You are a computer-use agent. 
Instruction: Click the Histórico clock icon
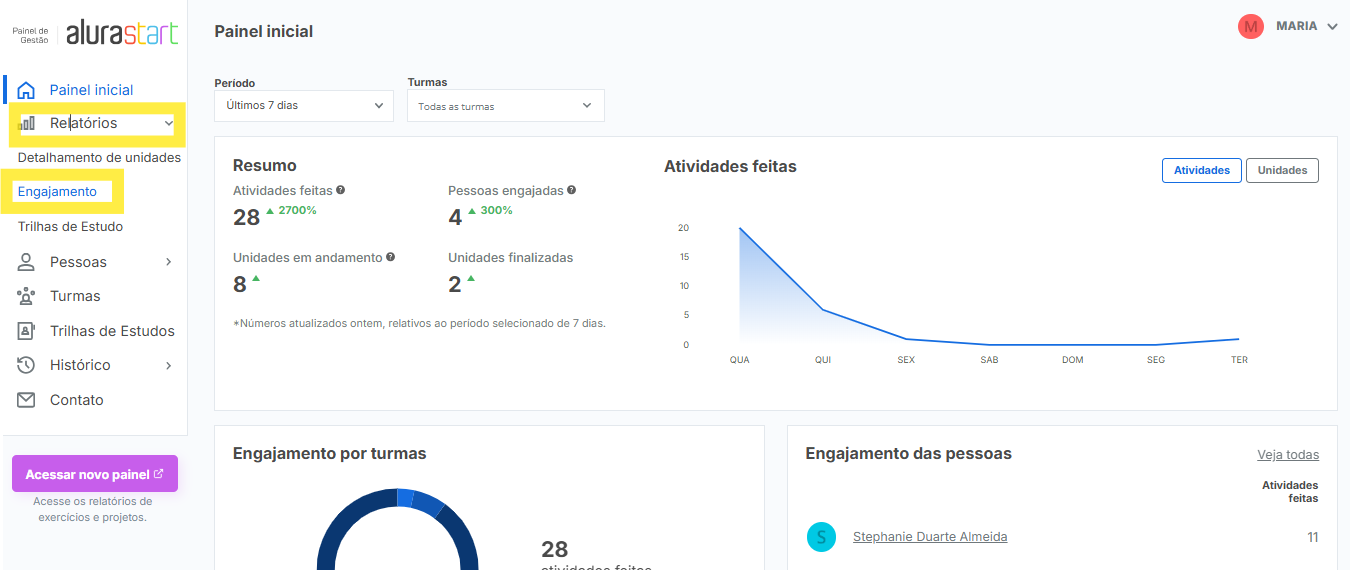(x=27, y=365)
